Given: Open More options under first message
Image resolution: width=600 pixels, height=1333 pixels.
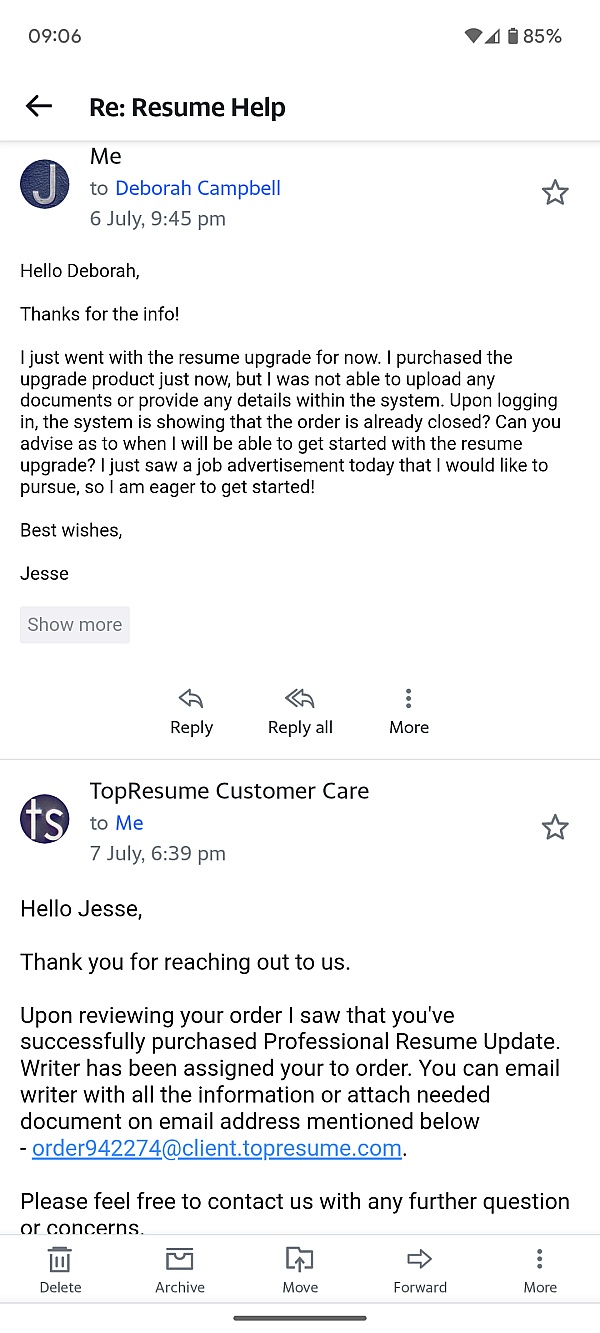Looking at the screenshot, I should tap(408, 711).
